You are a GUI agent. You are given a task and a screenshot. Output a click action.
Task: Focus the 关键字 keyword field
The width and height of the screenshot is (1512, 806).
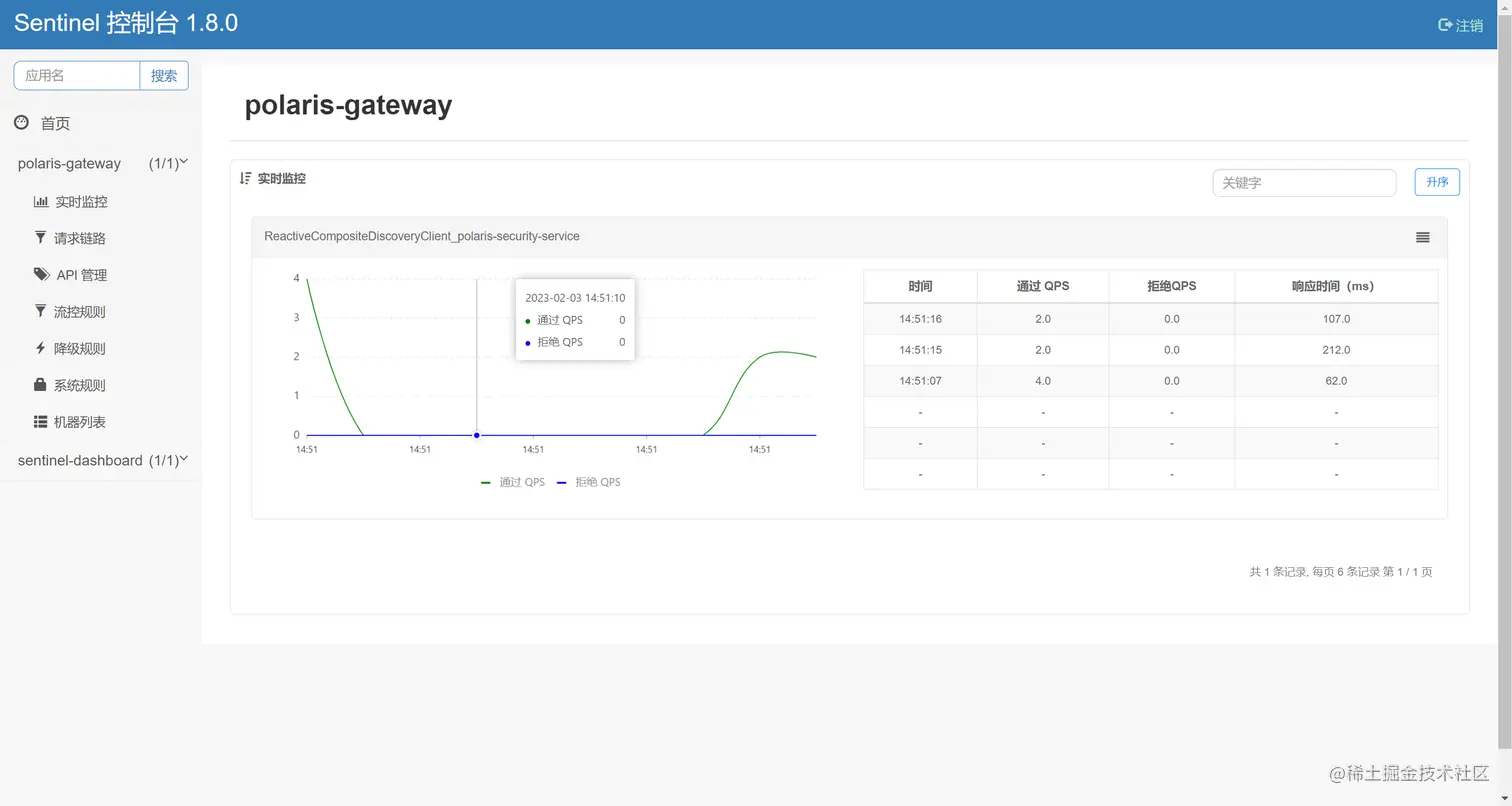[x=1304, y=183]
